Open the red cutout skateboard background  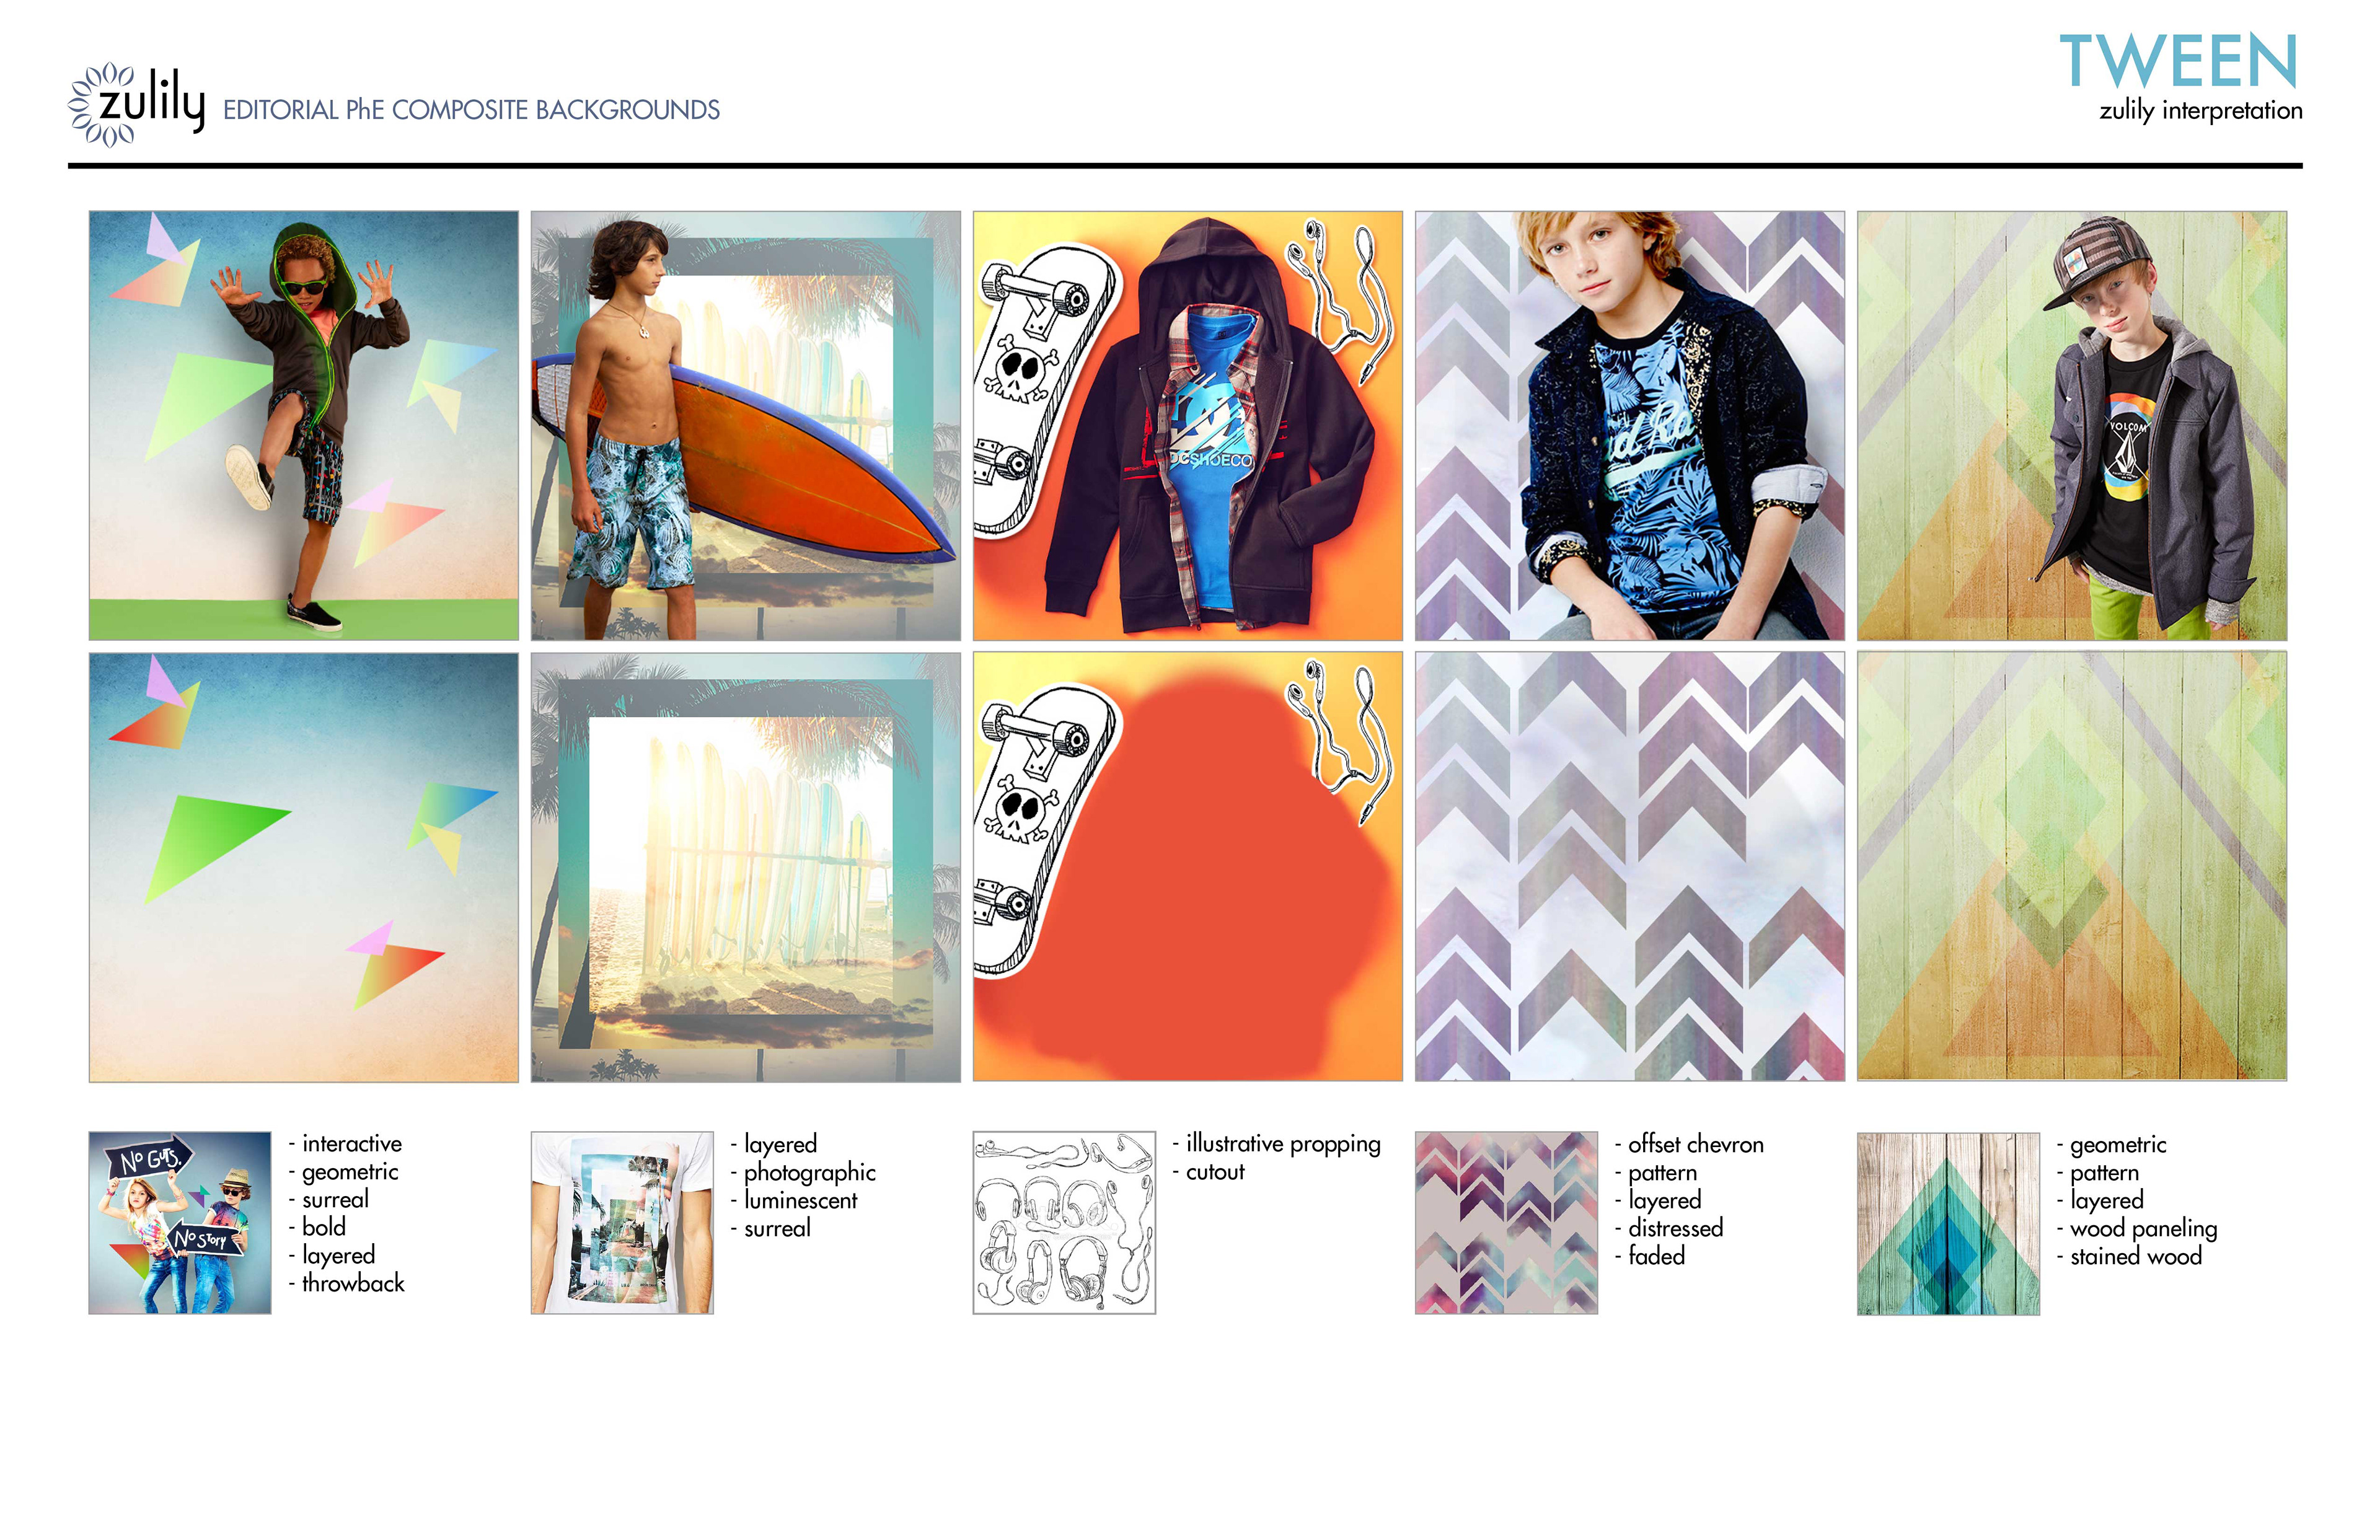(x=1188, y=867)
